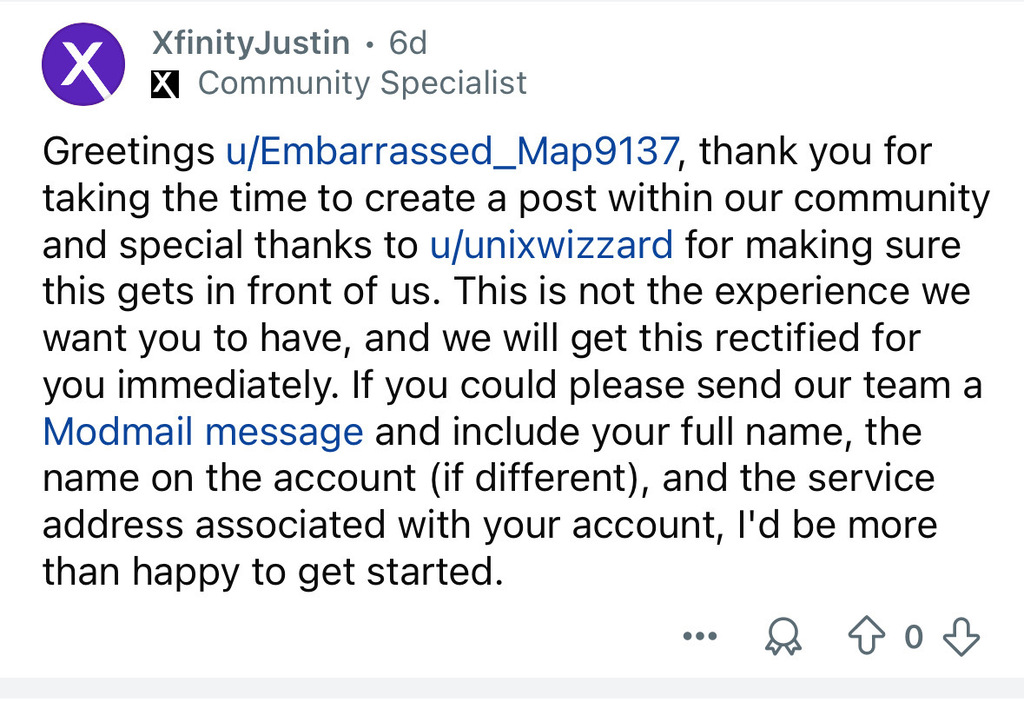This screenshot has height=702, width=1024.
Task: Select the Community Specialist flair text
Action: [362, 84]
